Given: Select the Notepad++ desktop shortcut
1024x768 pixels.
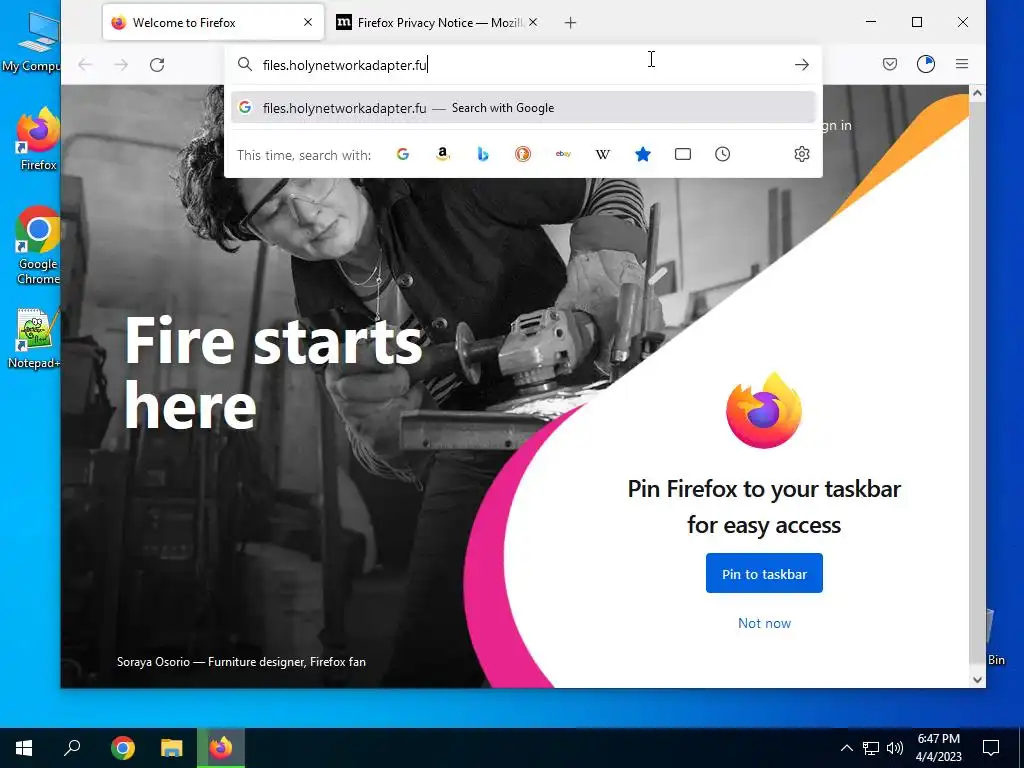Looking at the screenshot, I should (x=36, y=339).
